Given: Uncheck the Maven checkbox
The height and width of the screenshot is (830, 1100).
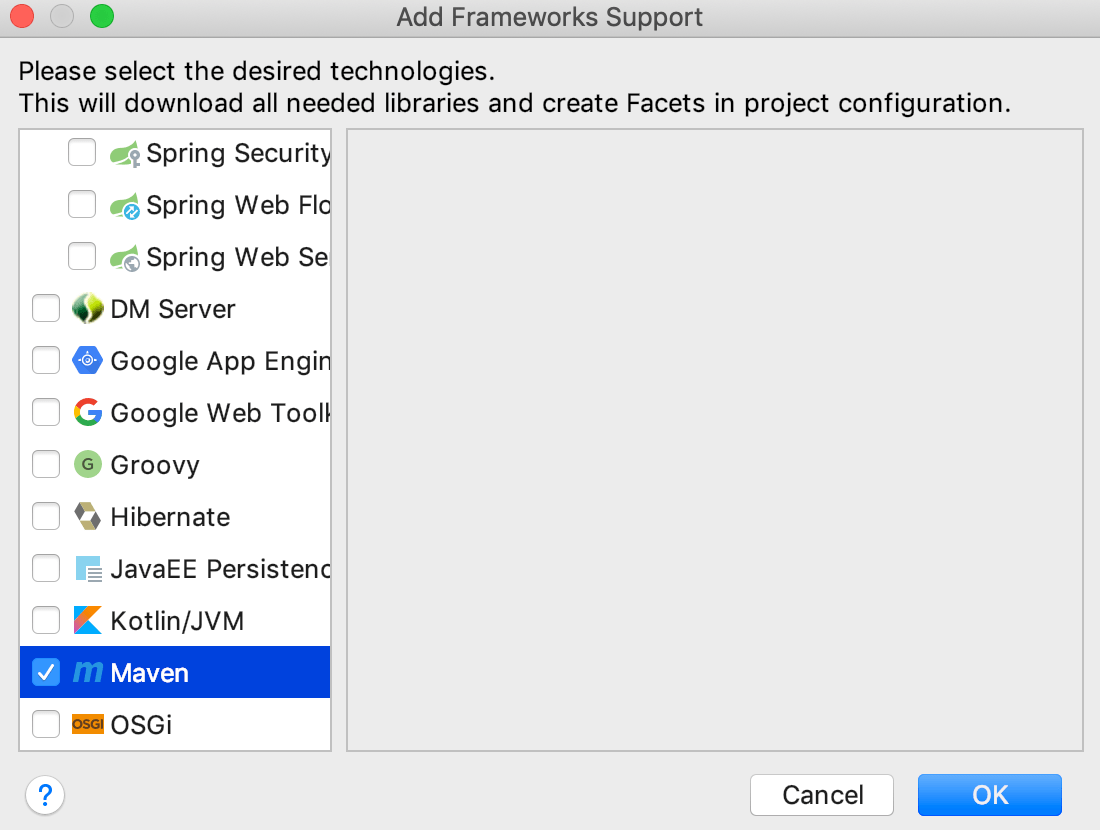Looking at the screenshot, I should click(x=45, y=672).
